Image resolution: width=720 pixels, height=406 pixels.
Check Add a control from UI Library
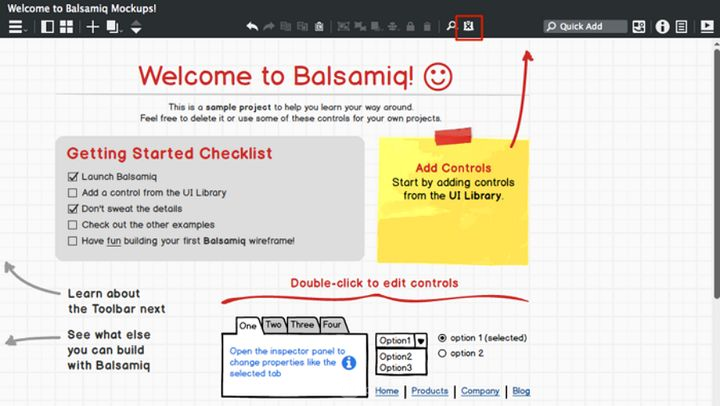pyautogui.click(x=73, y=193)
